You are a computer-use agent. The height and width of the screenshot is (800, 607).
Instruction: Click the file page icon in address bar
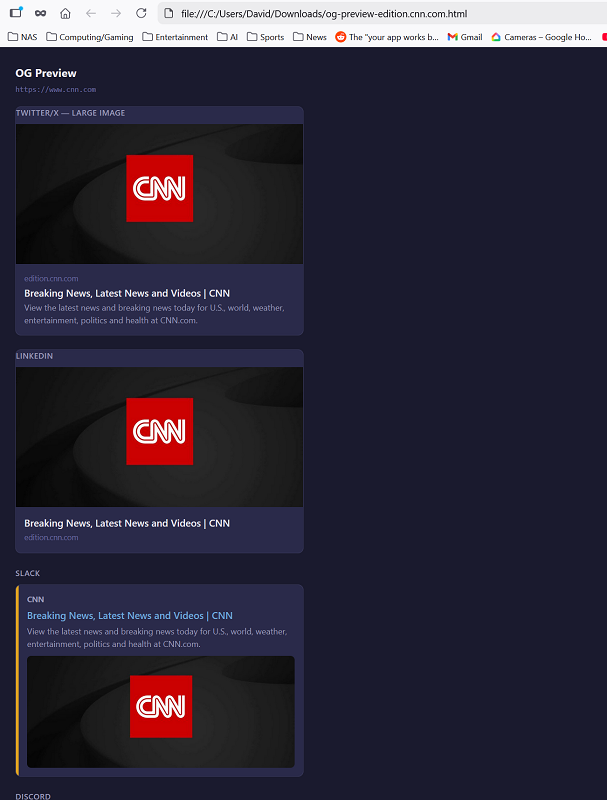(x=168, y=13)
